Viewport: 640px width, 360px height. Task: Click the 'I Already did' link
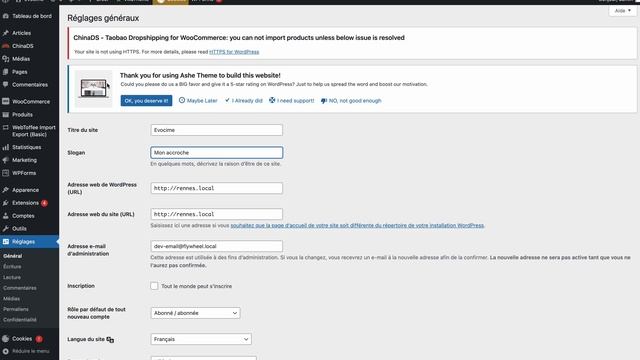click(x=244, y=100)
